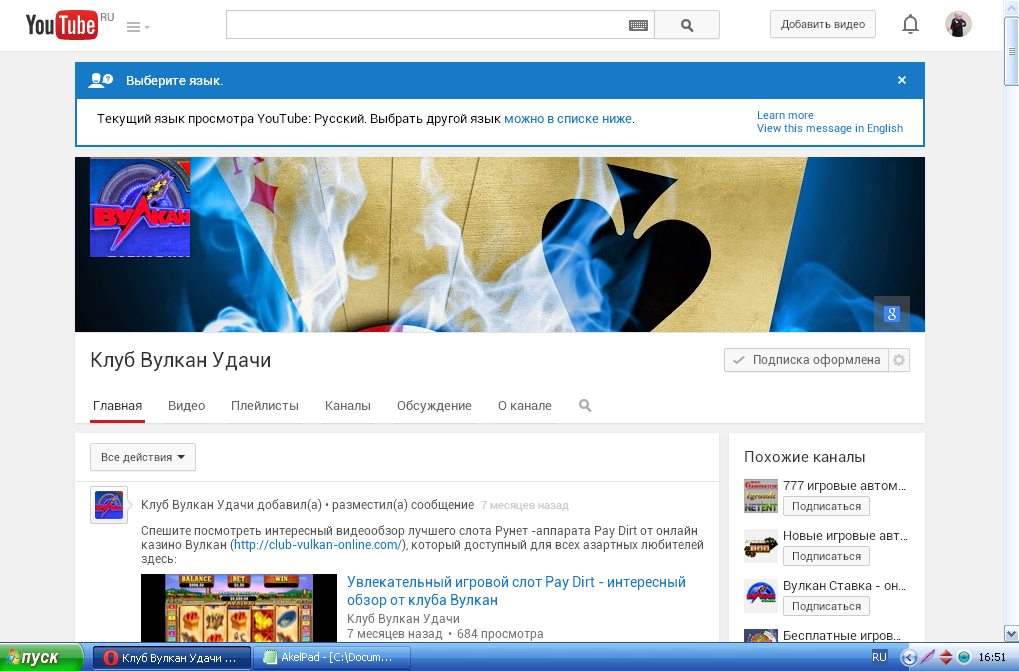Click the Вулкан Ставка channel icon
1019x671 pixels.
pos(761,596)
